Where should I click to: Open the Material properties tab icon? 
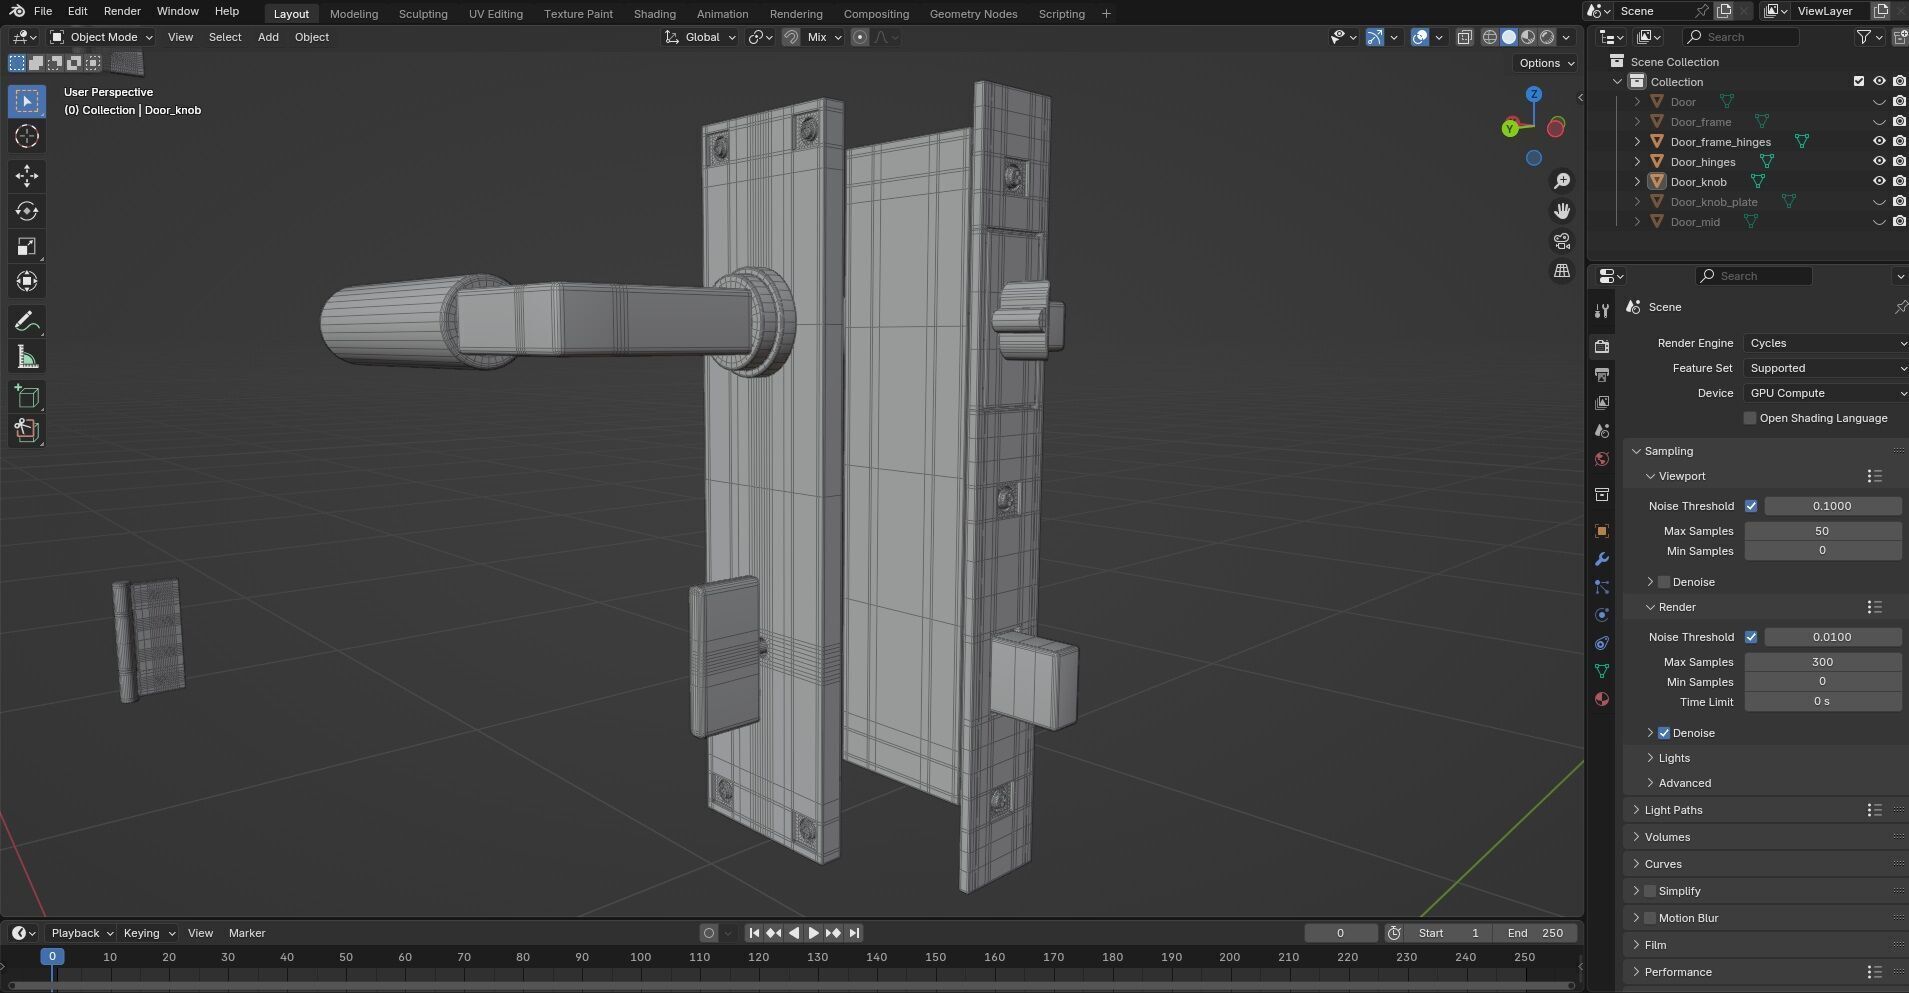1602,699
